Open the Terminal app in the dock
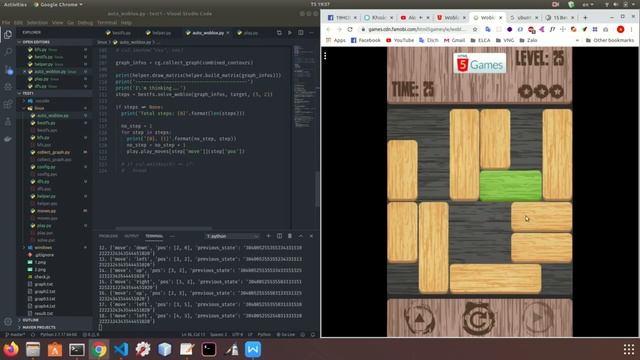This screenshot has width=640, height=360. [77, 350]
